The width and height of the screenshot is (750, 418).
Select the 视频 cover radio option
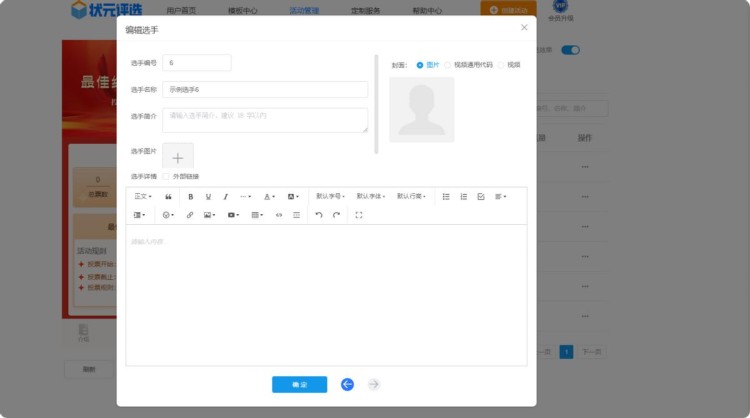(502, 65)
